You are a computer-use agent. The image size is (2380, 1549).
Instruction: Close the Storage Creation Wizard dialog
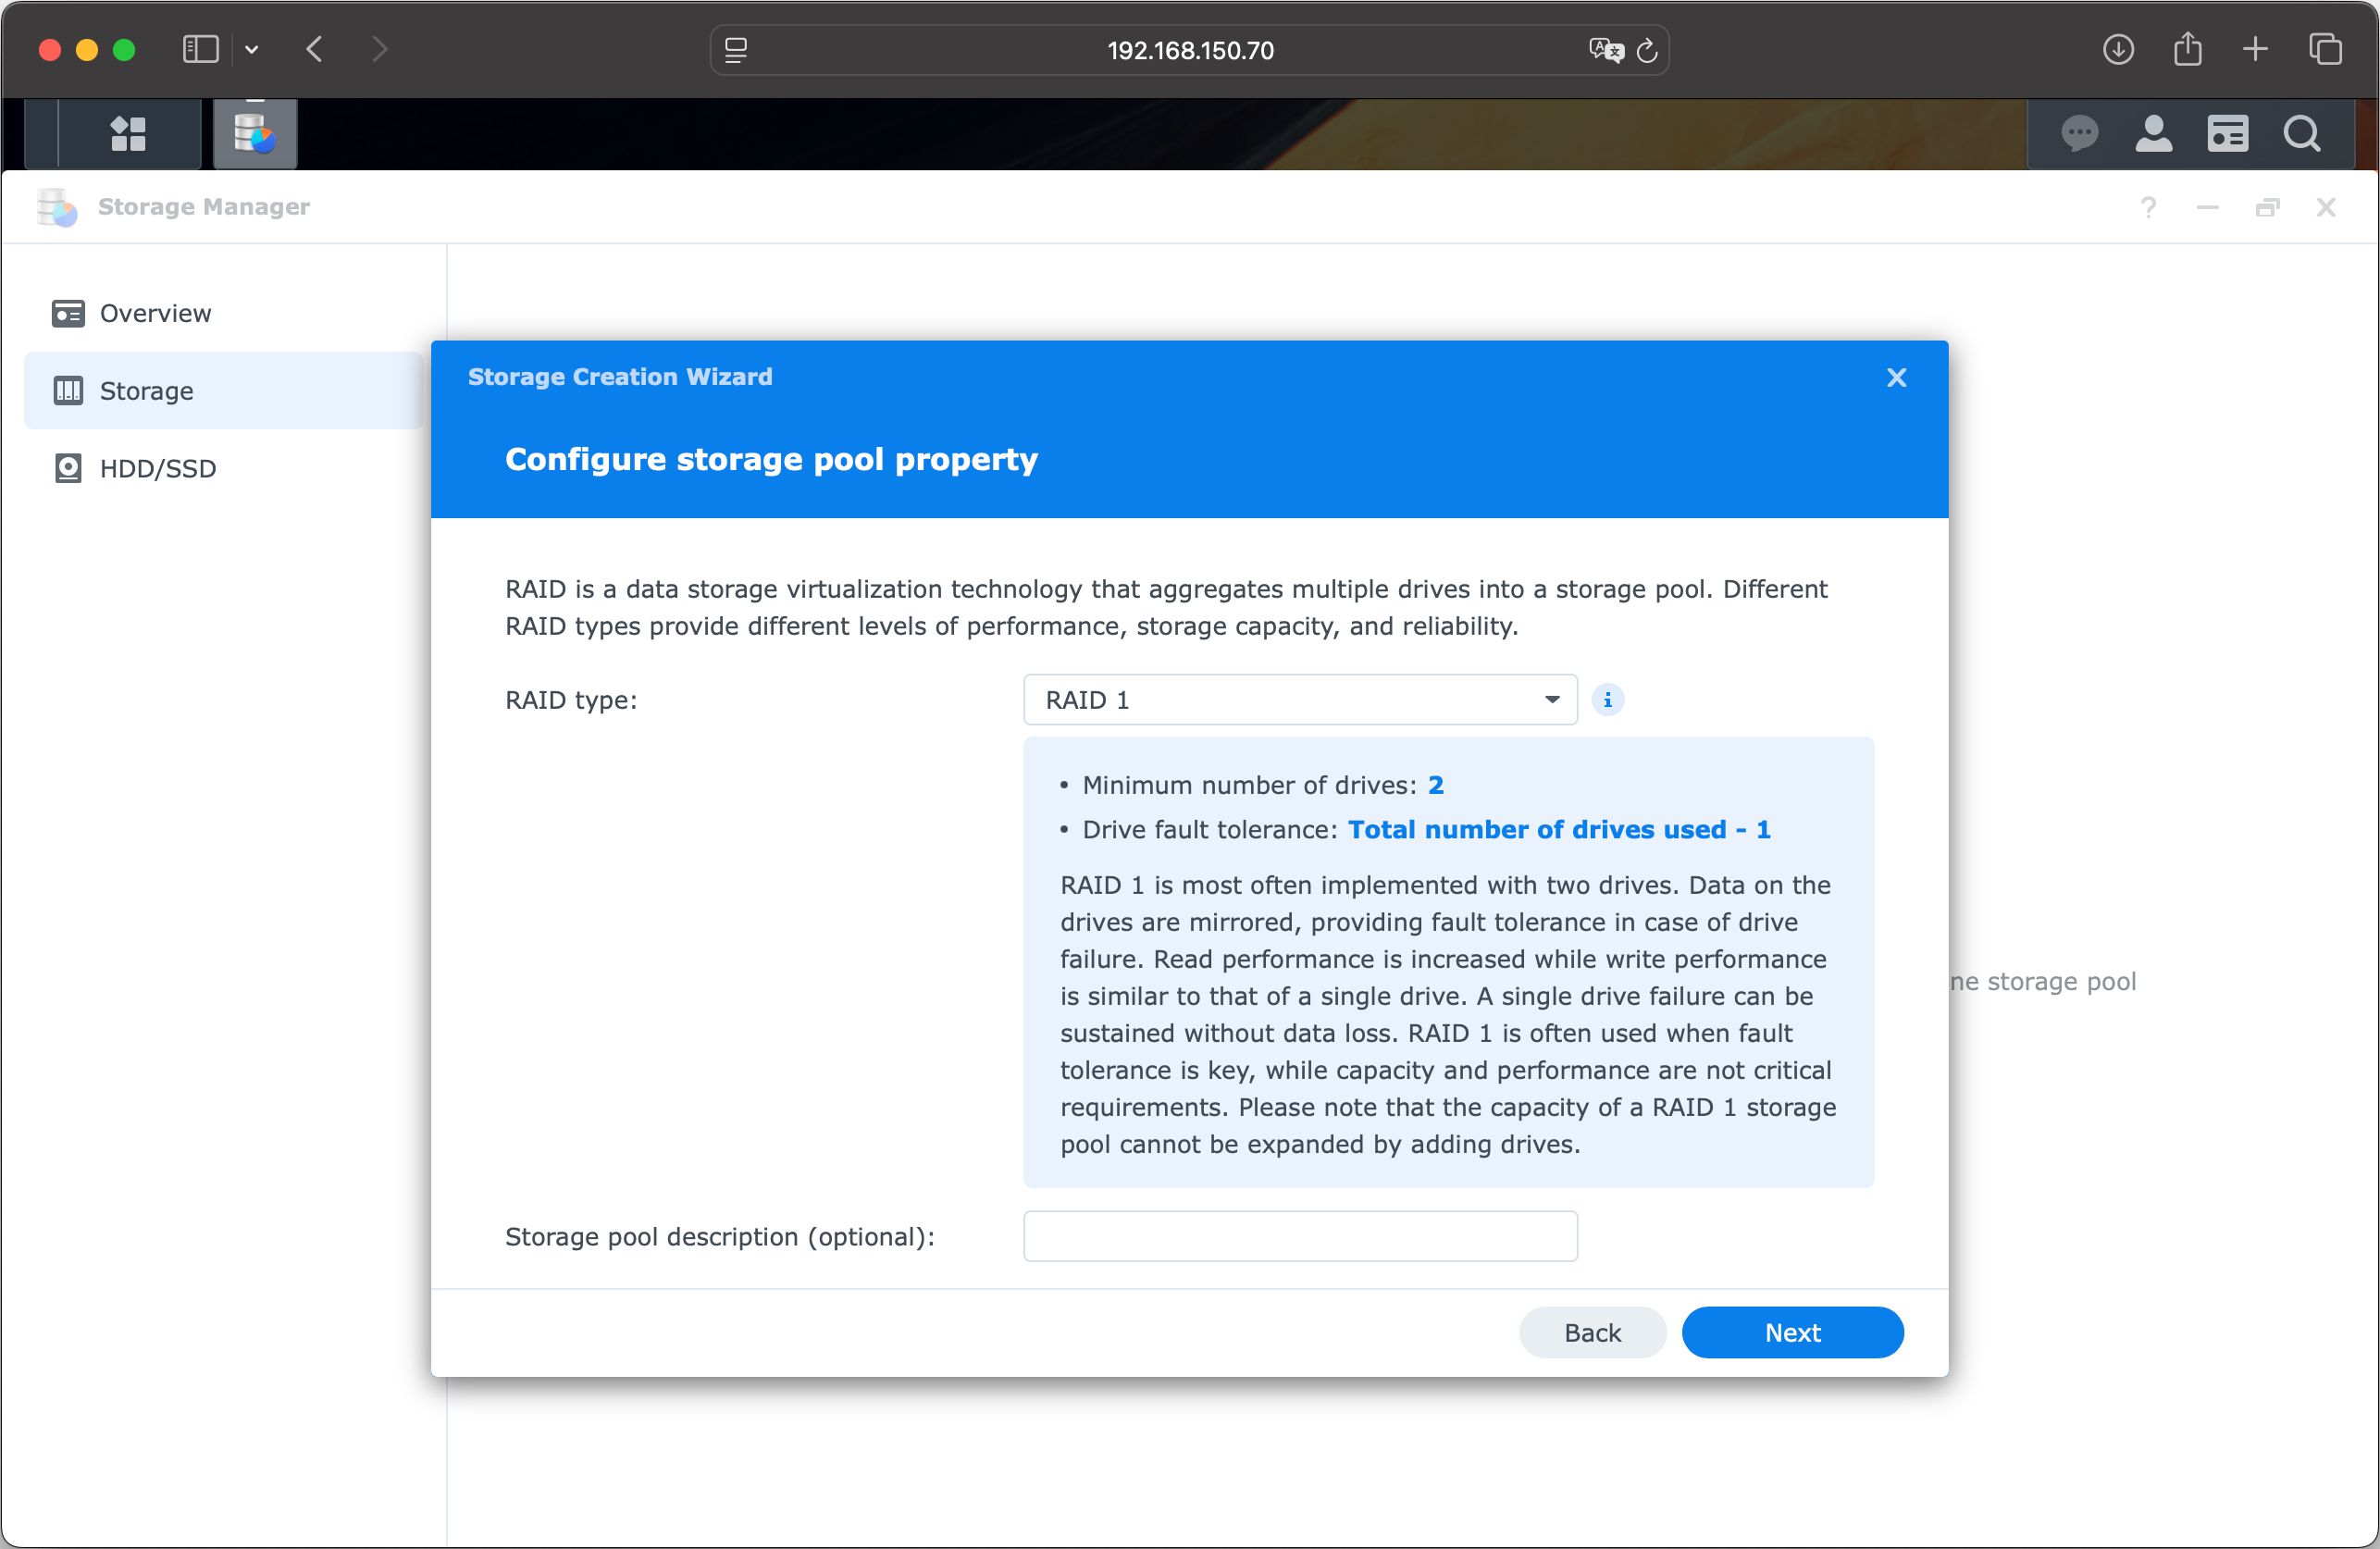[x=1896, y=377]
